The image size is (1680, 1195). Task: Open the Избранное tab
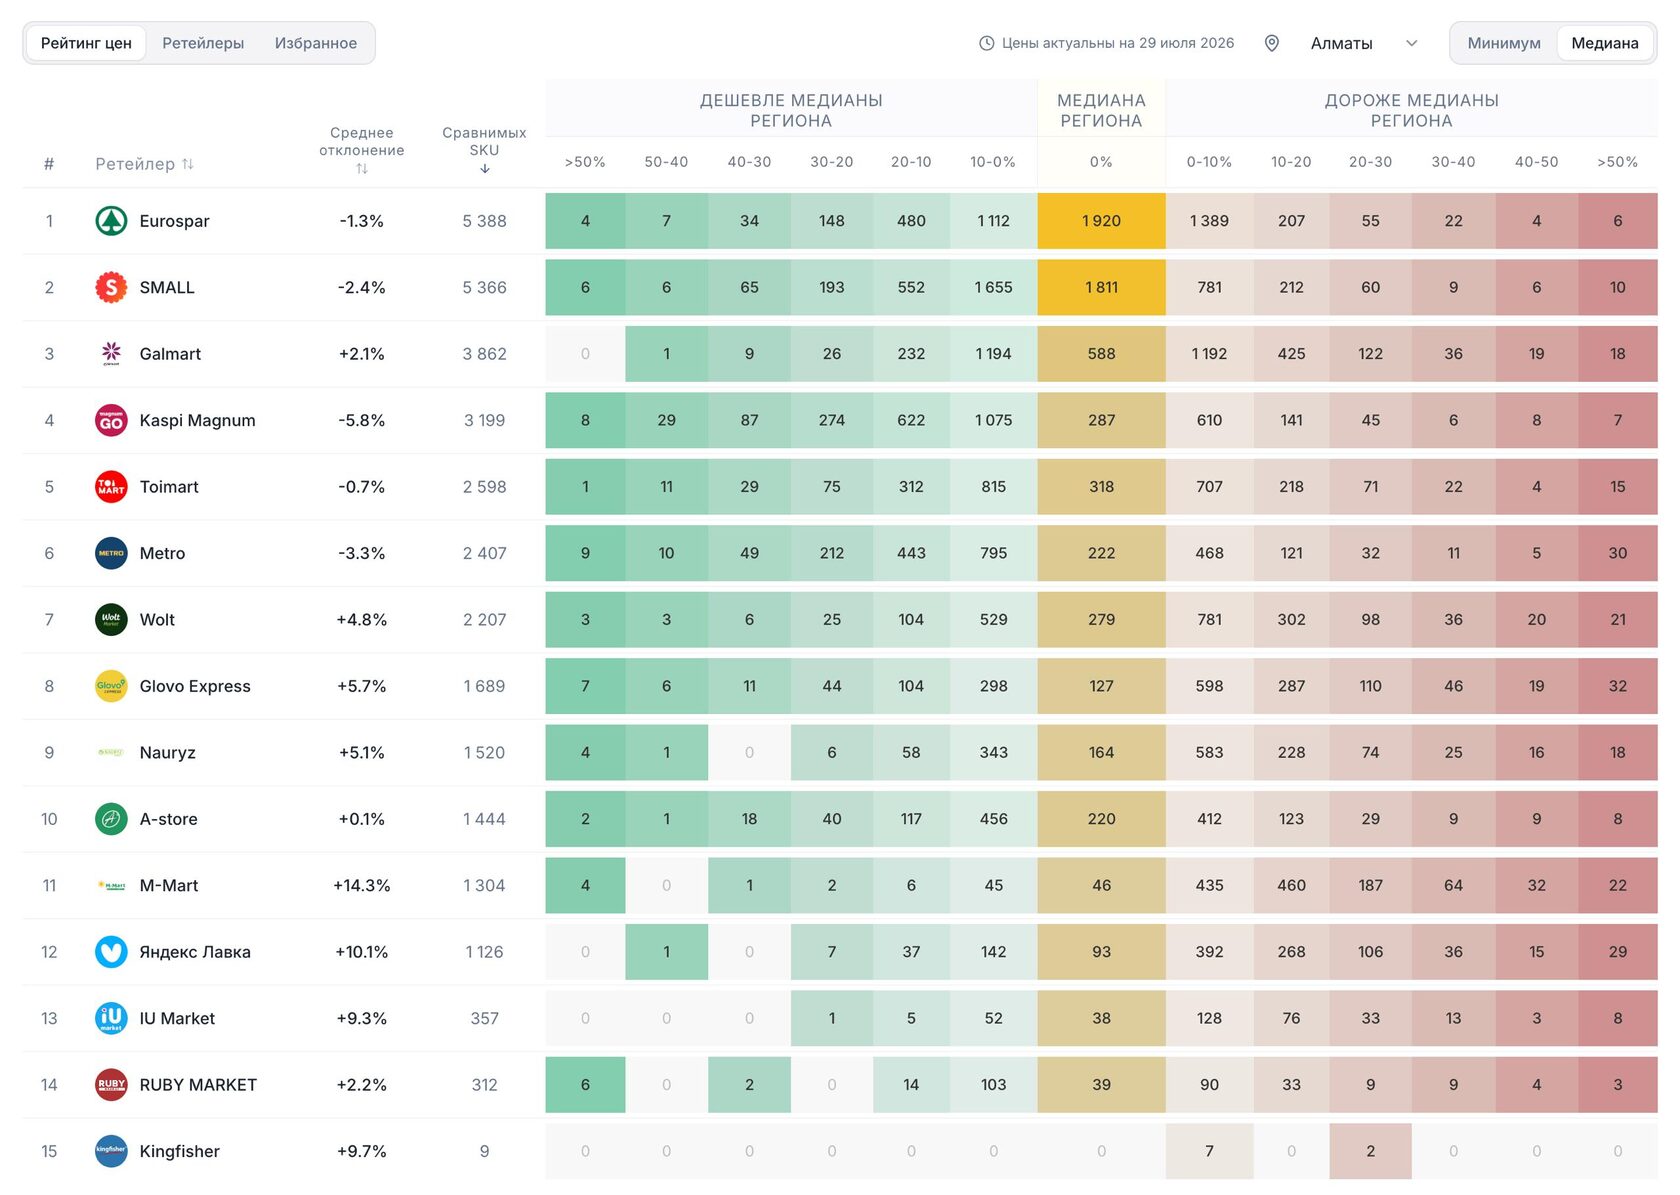click(316, 43)
